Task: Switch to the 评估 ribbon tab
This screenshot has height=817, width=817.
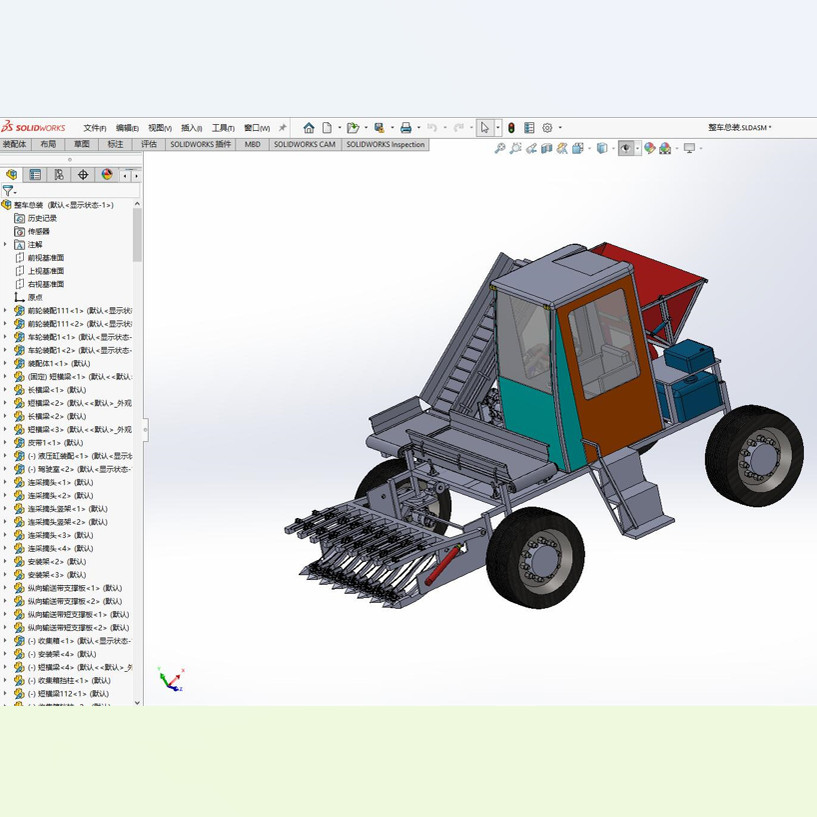Action: (x=148, y=144)
